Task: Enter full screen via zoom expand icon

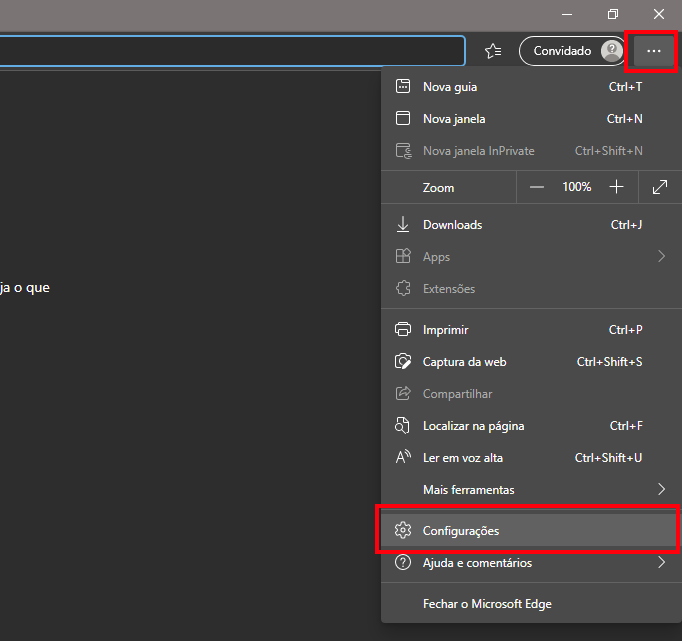Action: (659, 187)
